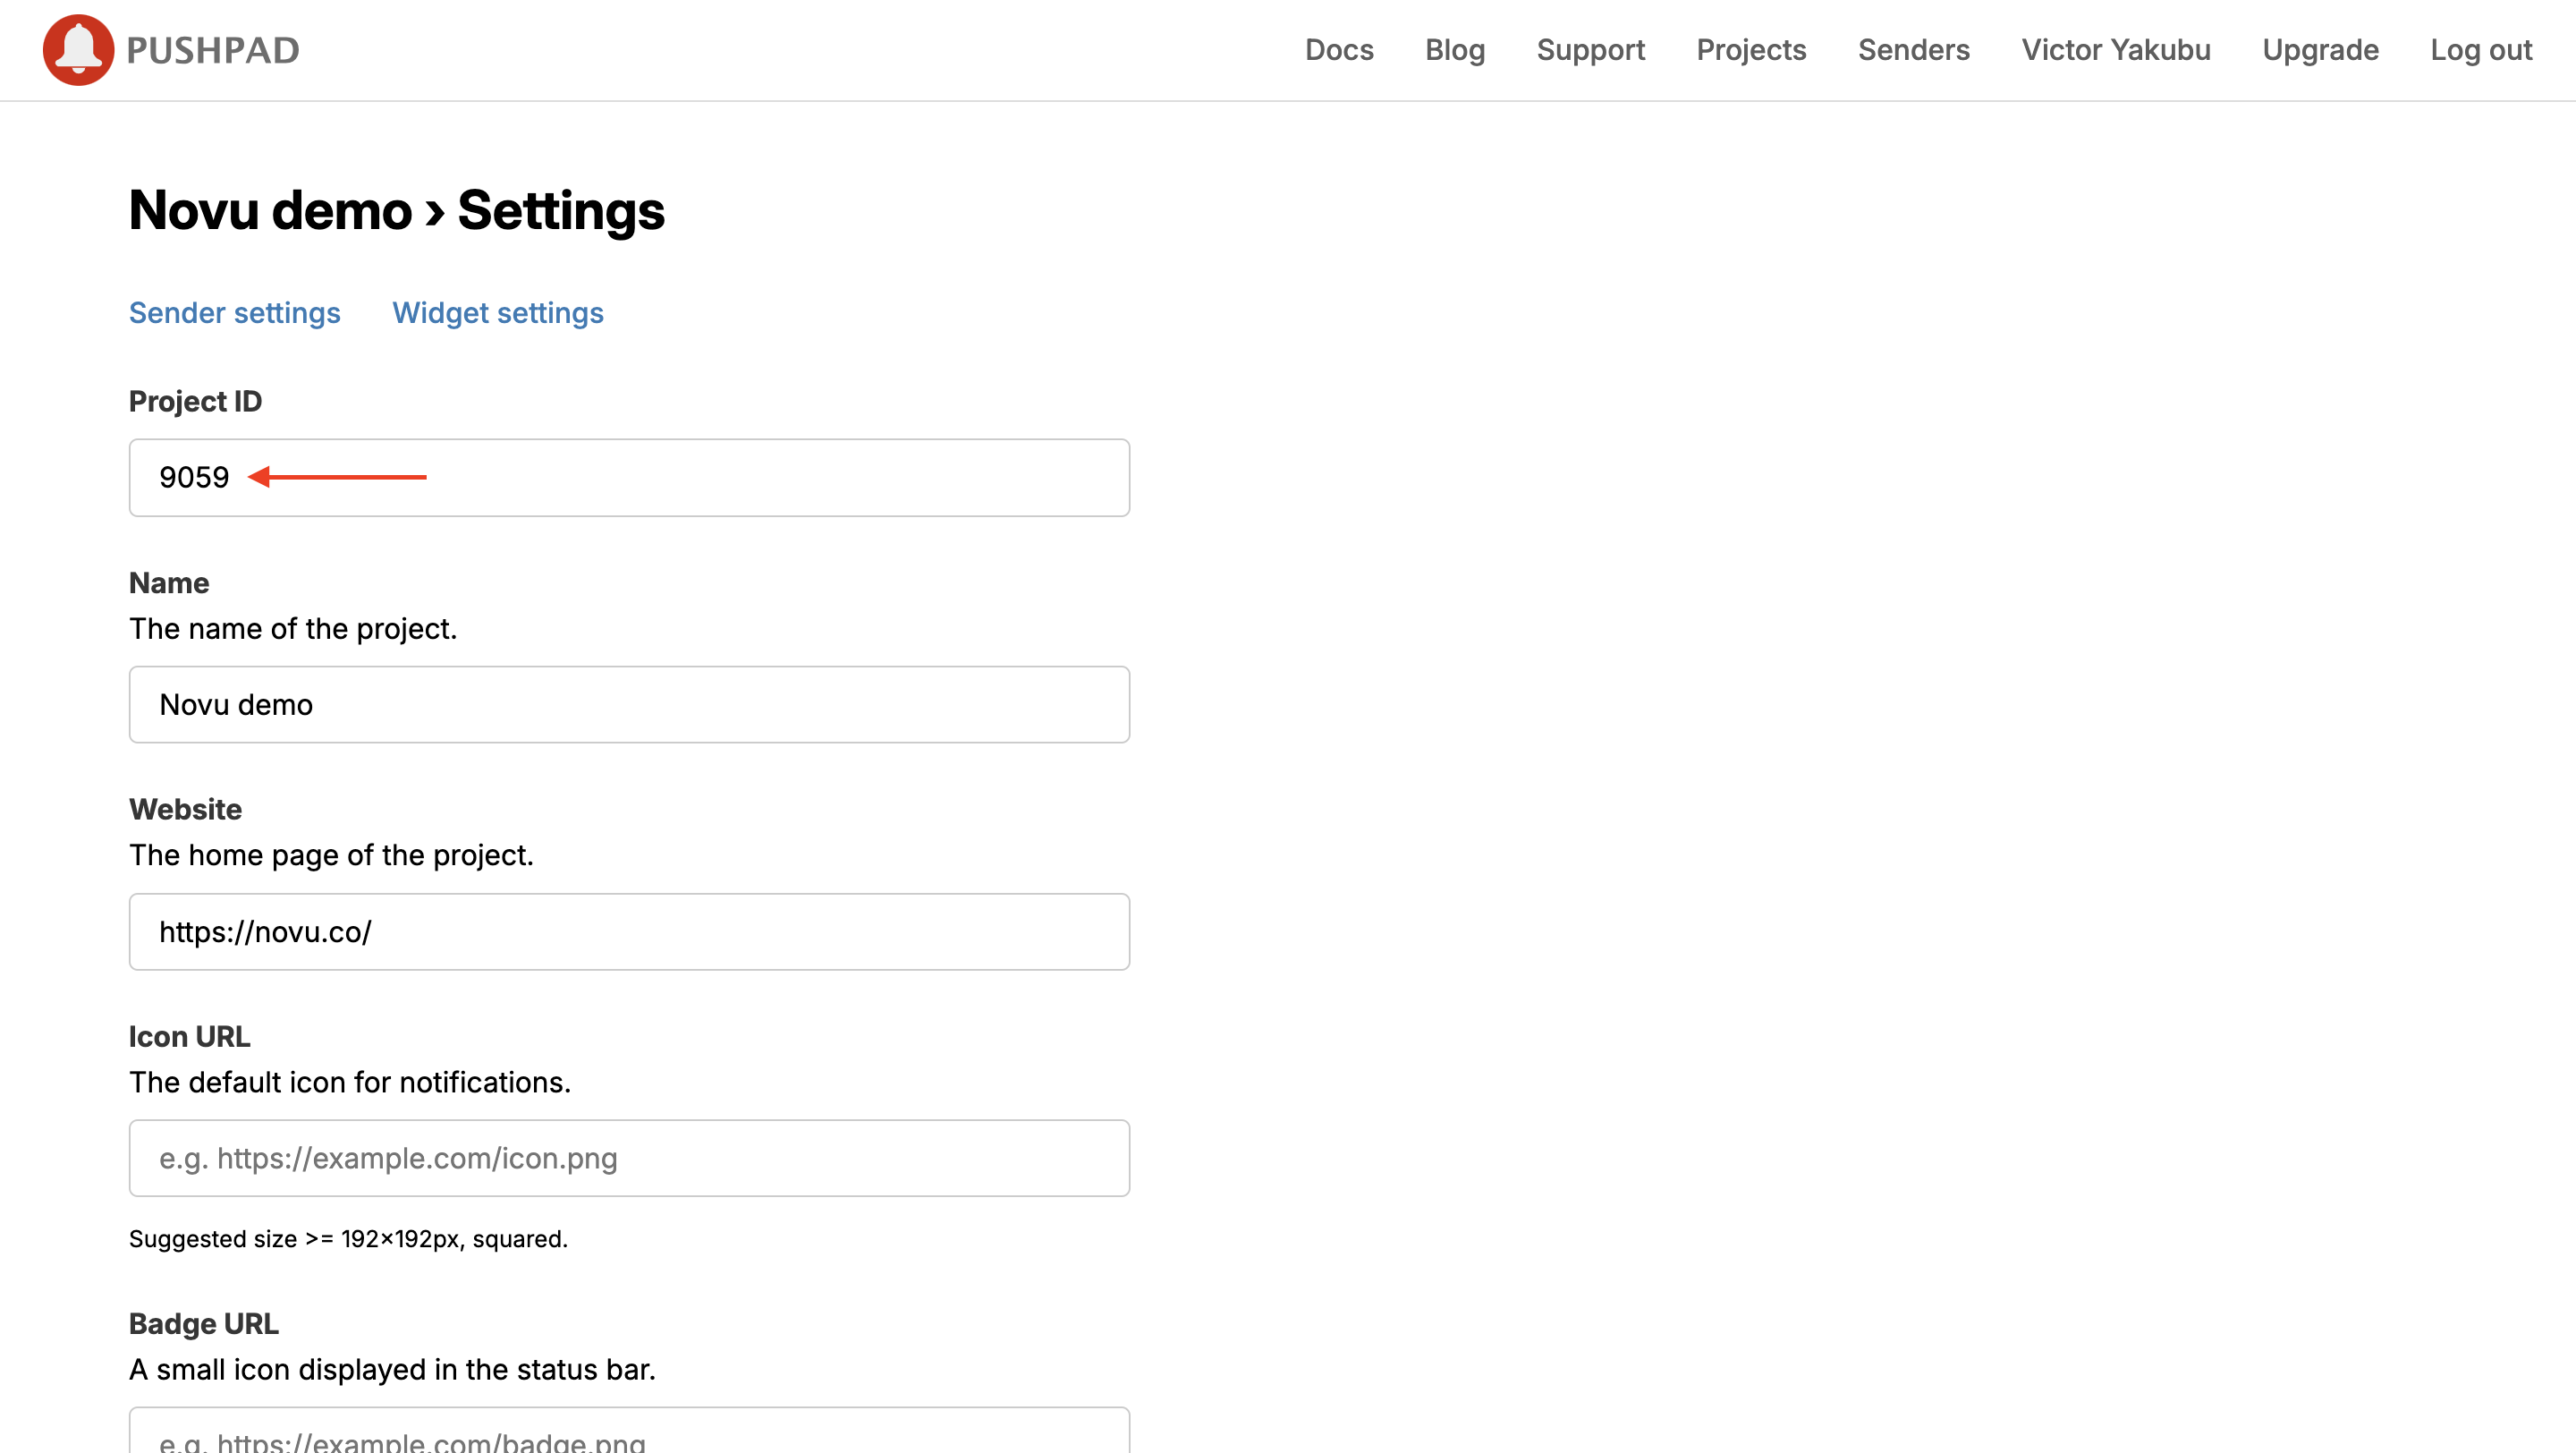
Task: Click the Upgrade link
Action: 2320,50
